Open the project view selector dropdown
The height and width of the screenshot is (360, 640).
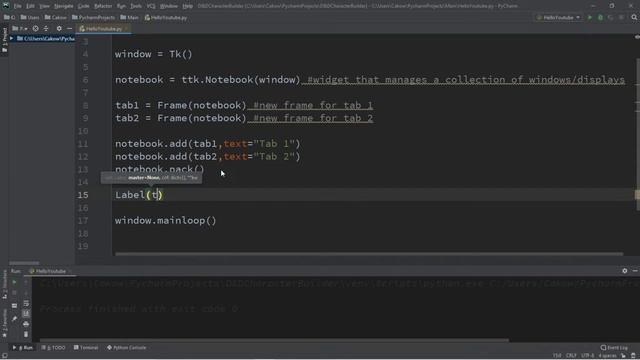[20, 29]
